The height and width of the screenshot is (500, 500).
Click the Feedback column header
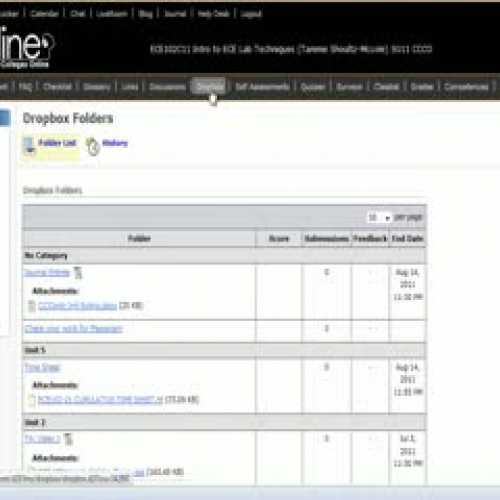pos(370,239)
